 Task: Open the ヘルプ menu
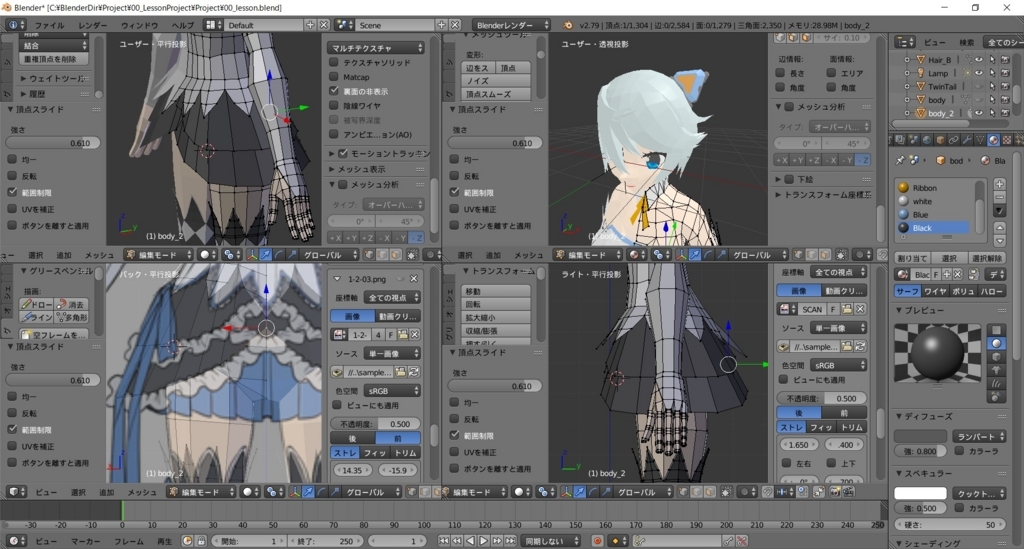(x=182, y=25)
